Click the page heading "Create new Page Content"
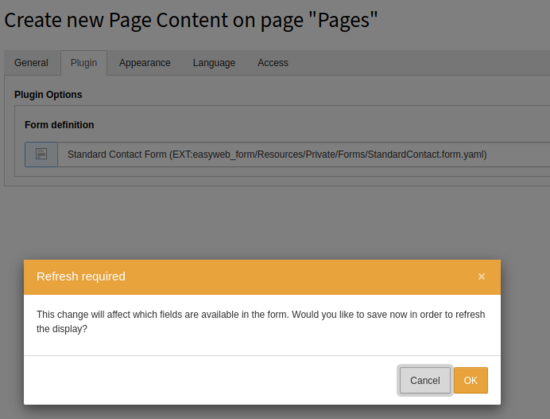The width and height of the screenshot is (550, 419). tap(191, 20)
